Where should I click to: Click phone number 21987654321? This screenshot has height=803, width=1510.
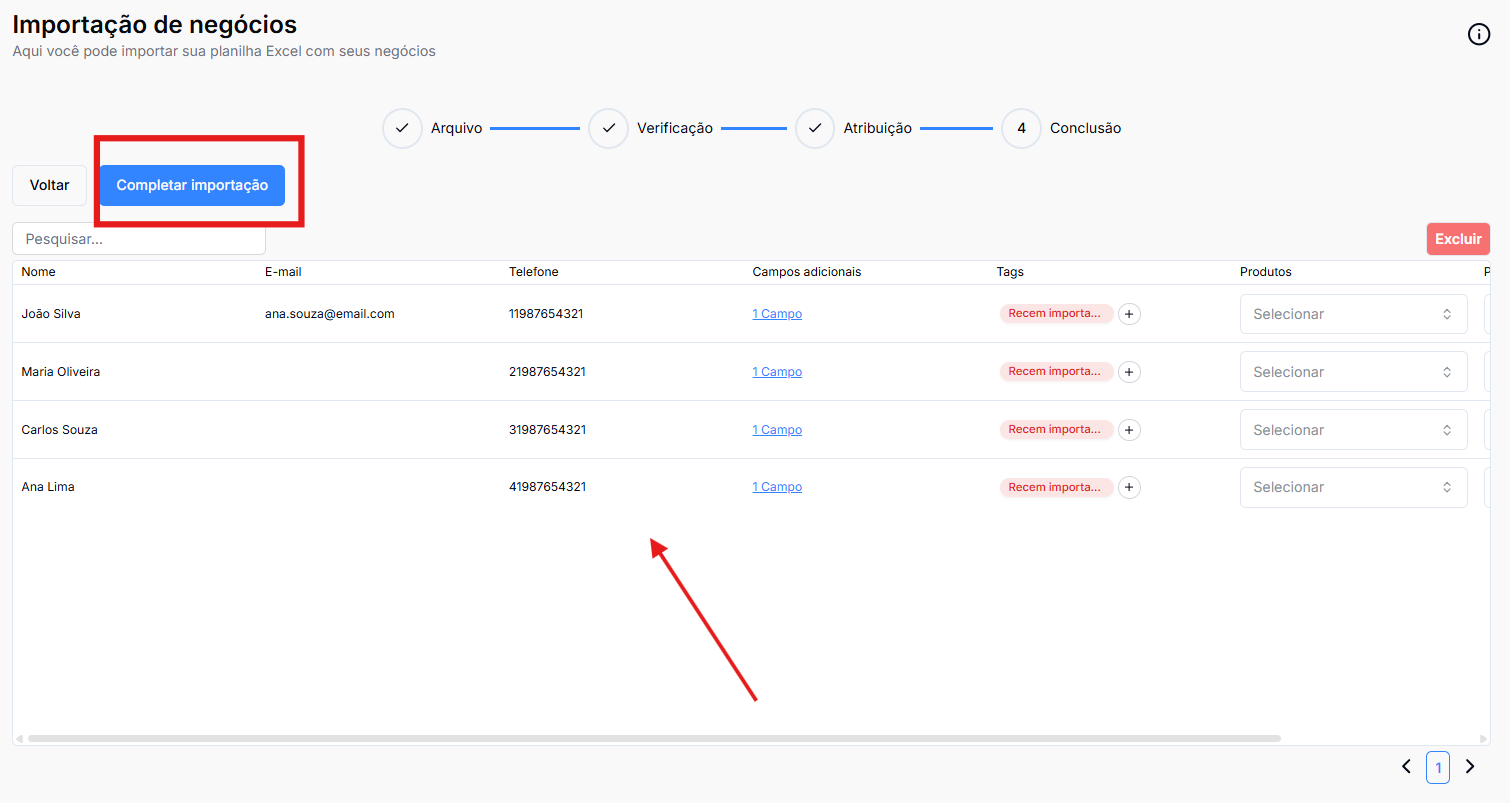(547, 372)
